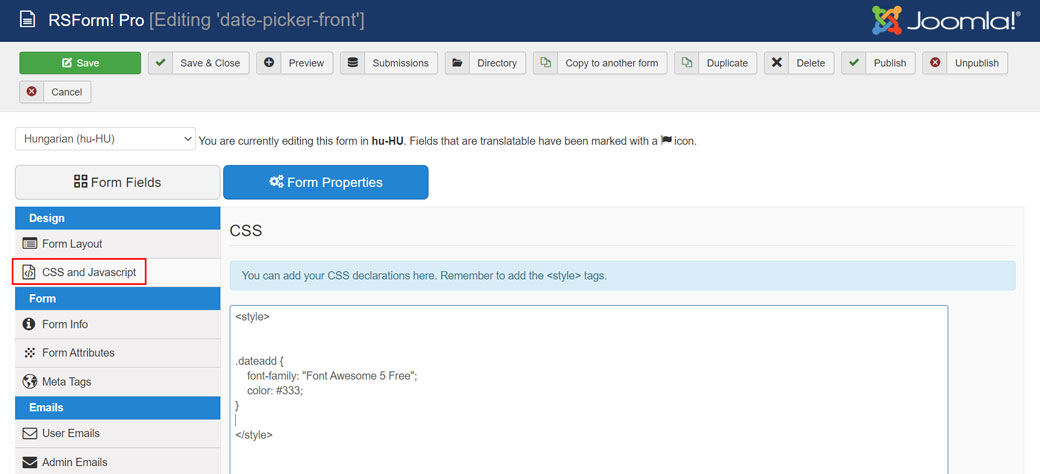Screen dimensions: 1040x474
Task: Click the Copy to another form icon
Action: pos(545,63)
